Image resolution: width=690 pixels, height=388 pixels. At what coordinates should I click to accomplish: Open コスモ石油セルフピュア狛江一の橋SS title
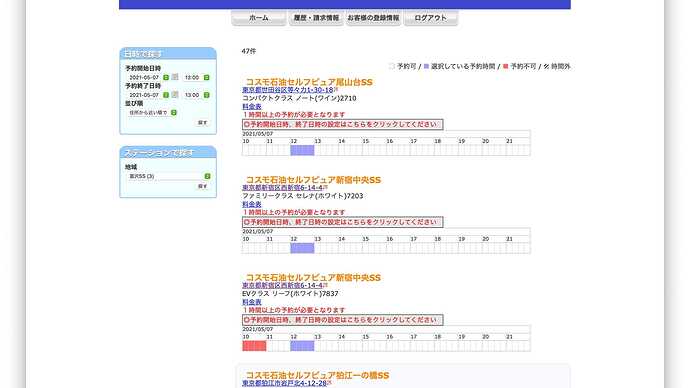tap(317, 375)
